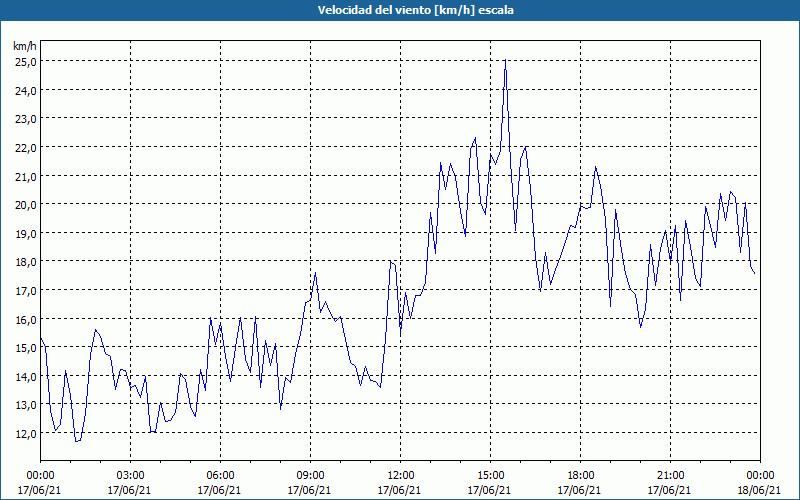Select the '03:00' x-axis time label
Screen dimensions: 800x500
(130, 476)
